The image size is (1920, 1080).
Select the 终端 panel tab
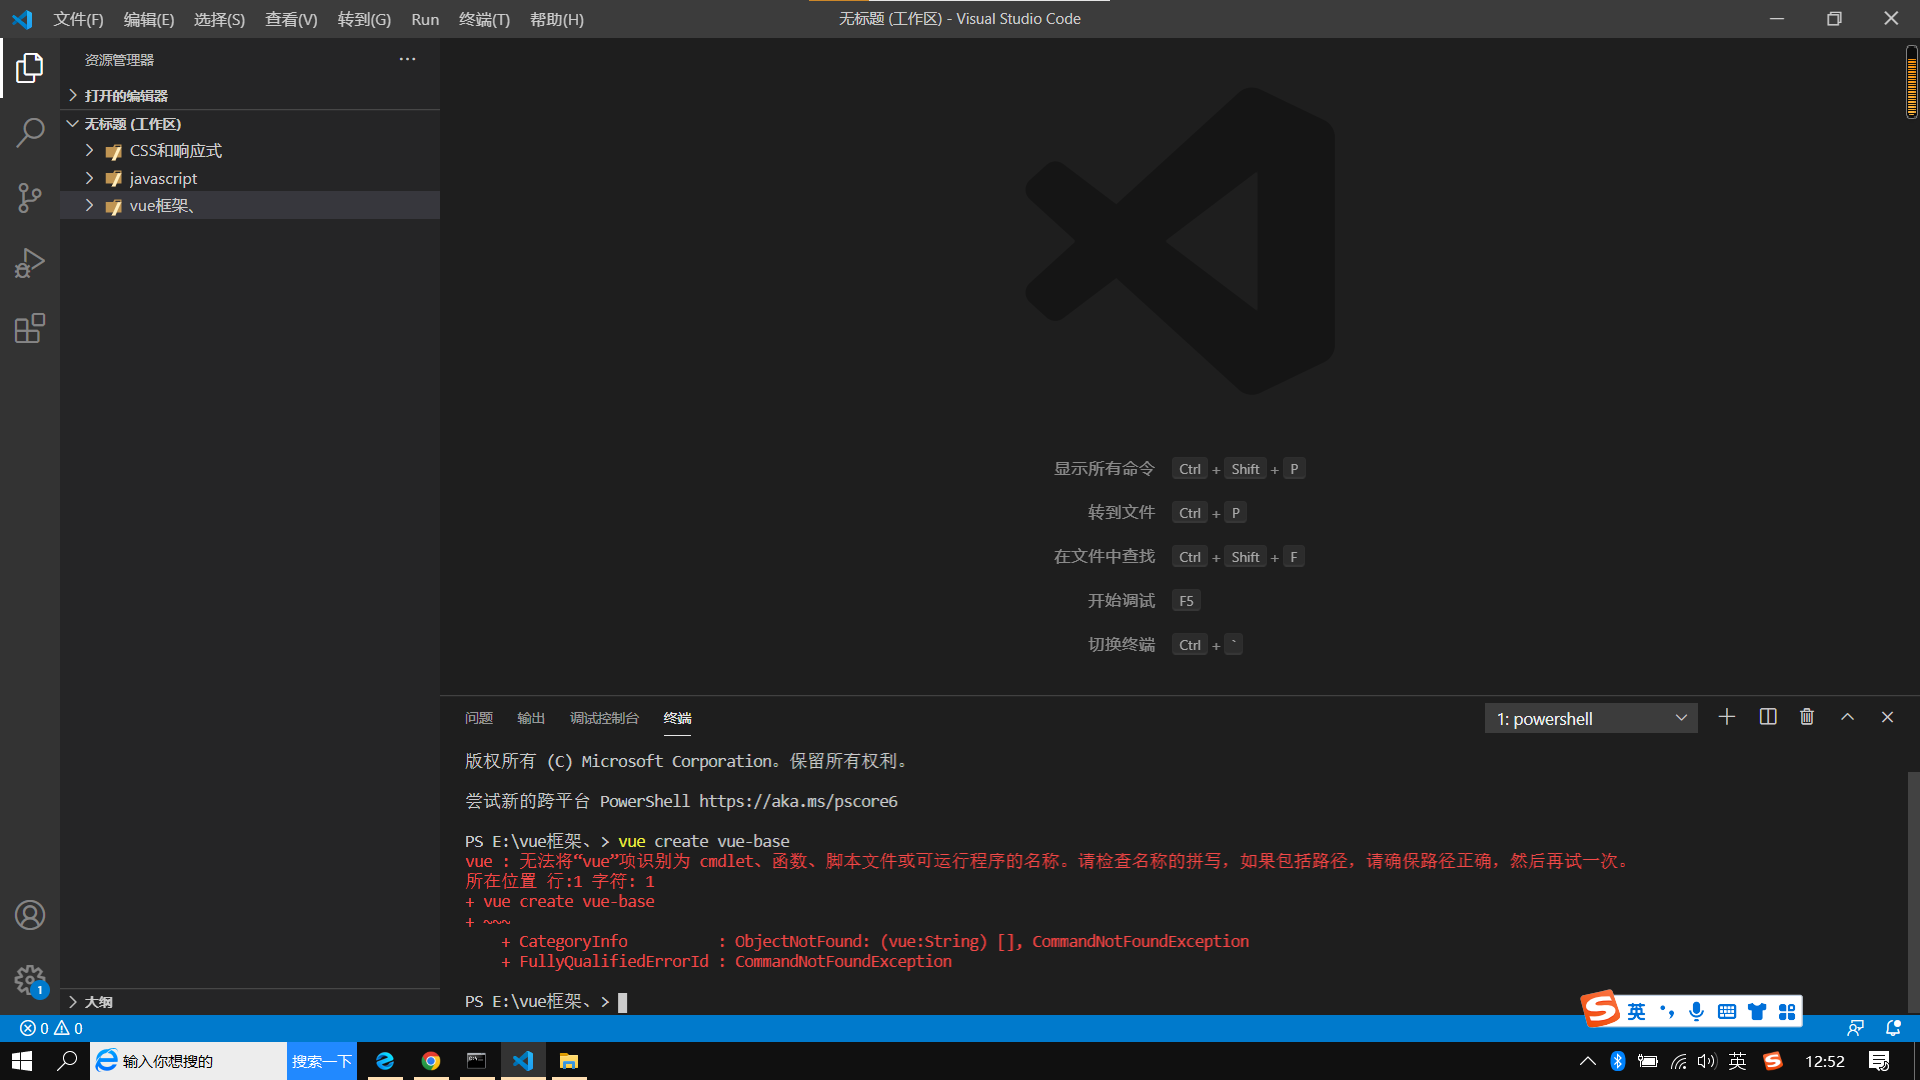[x=677, y=718]
